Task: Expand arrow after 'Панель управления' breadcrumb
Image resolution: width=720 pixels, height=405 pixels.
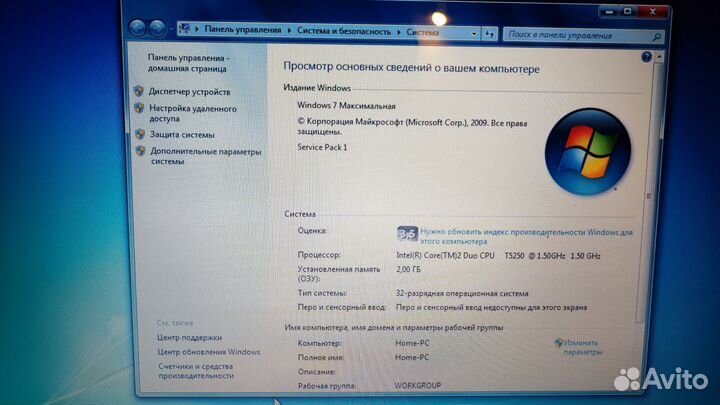Action: click(289, 30)
